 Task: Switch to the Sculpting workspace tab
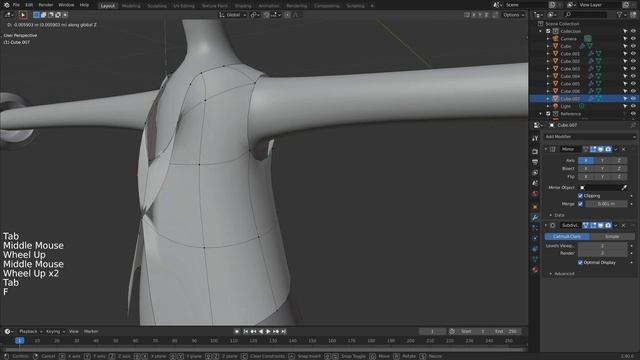157,6
